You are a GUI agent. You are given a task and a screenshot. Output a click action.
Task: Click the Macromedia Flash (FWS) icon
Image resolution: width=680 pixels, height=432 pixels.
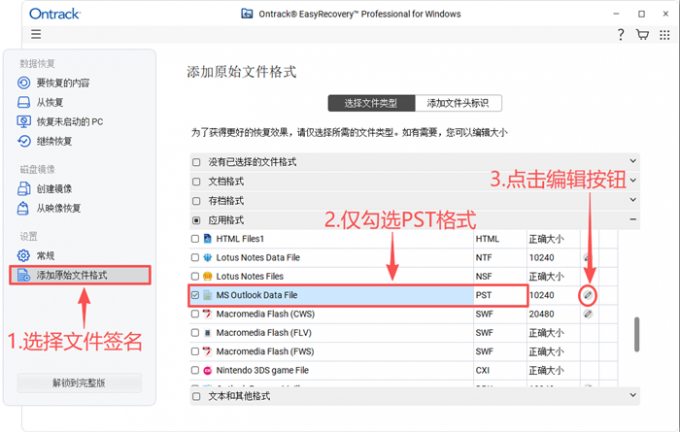(x=208, y=351)
